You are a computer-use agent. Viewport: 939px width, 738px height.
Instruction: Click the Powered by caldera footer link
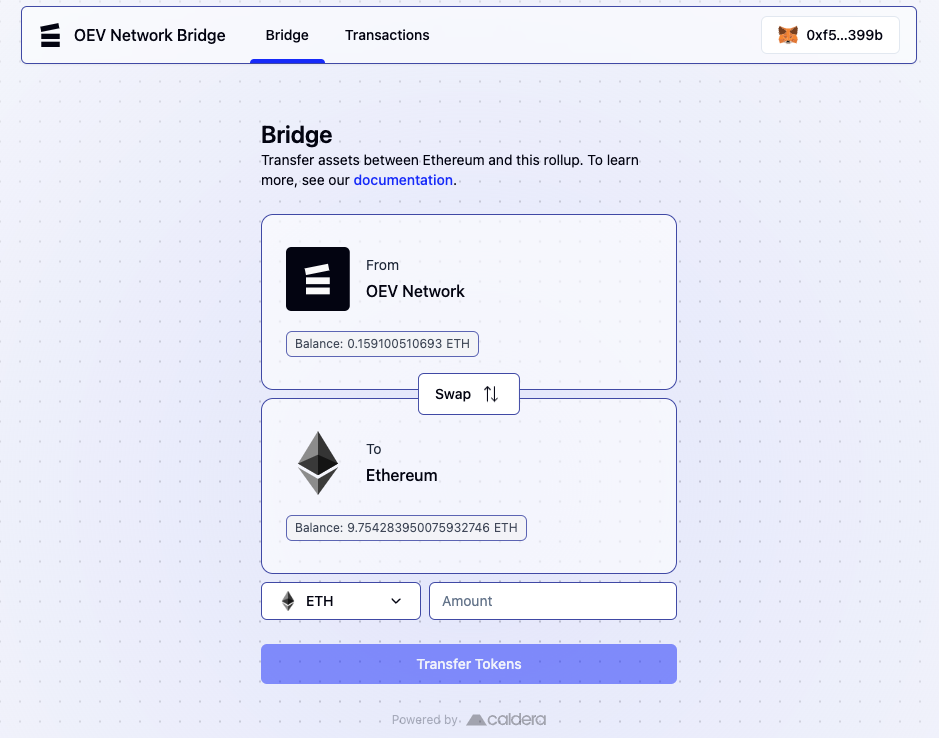pyautogui.click(x=469, y=719)
